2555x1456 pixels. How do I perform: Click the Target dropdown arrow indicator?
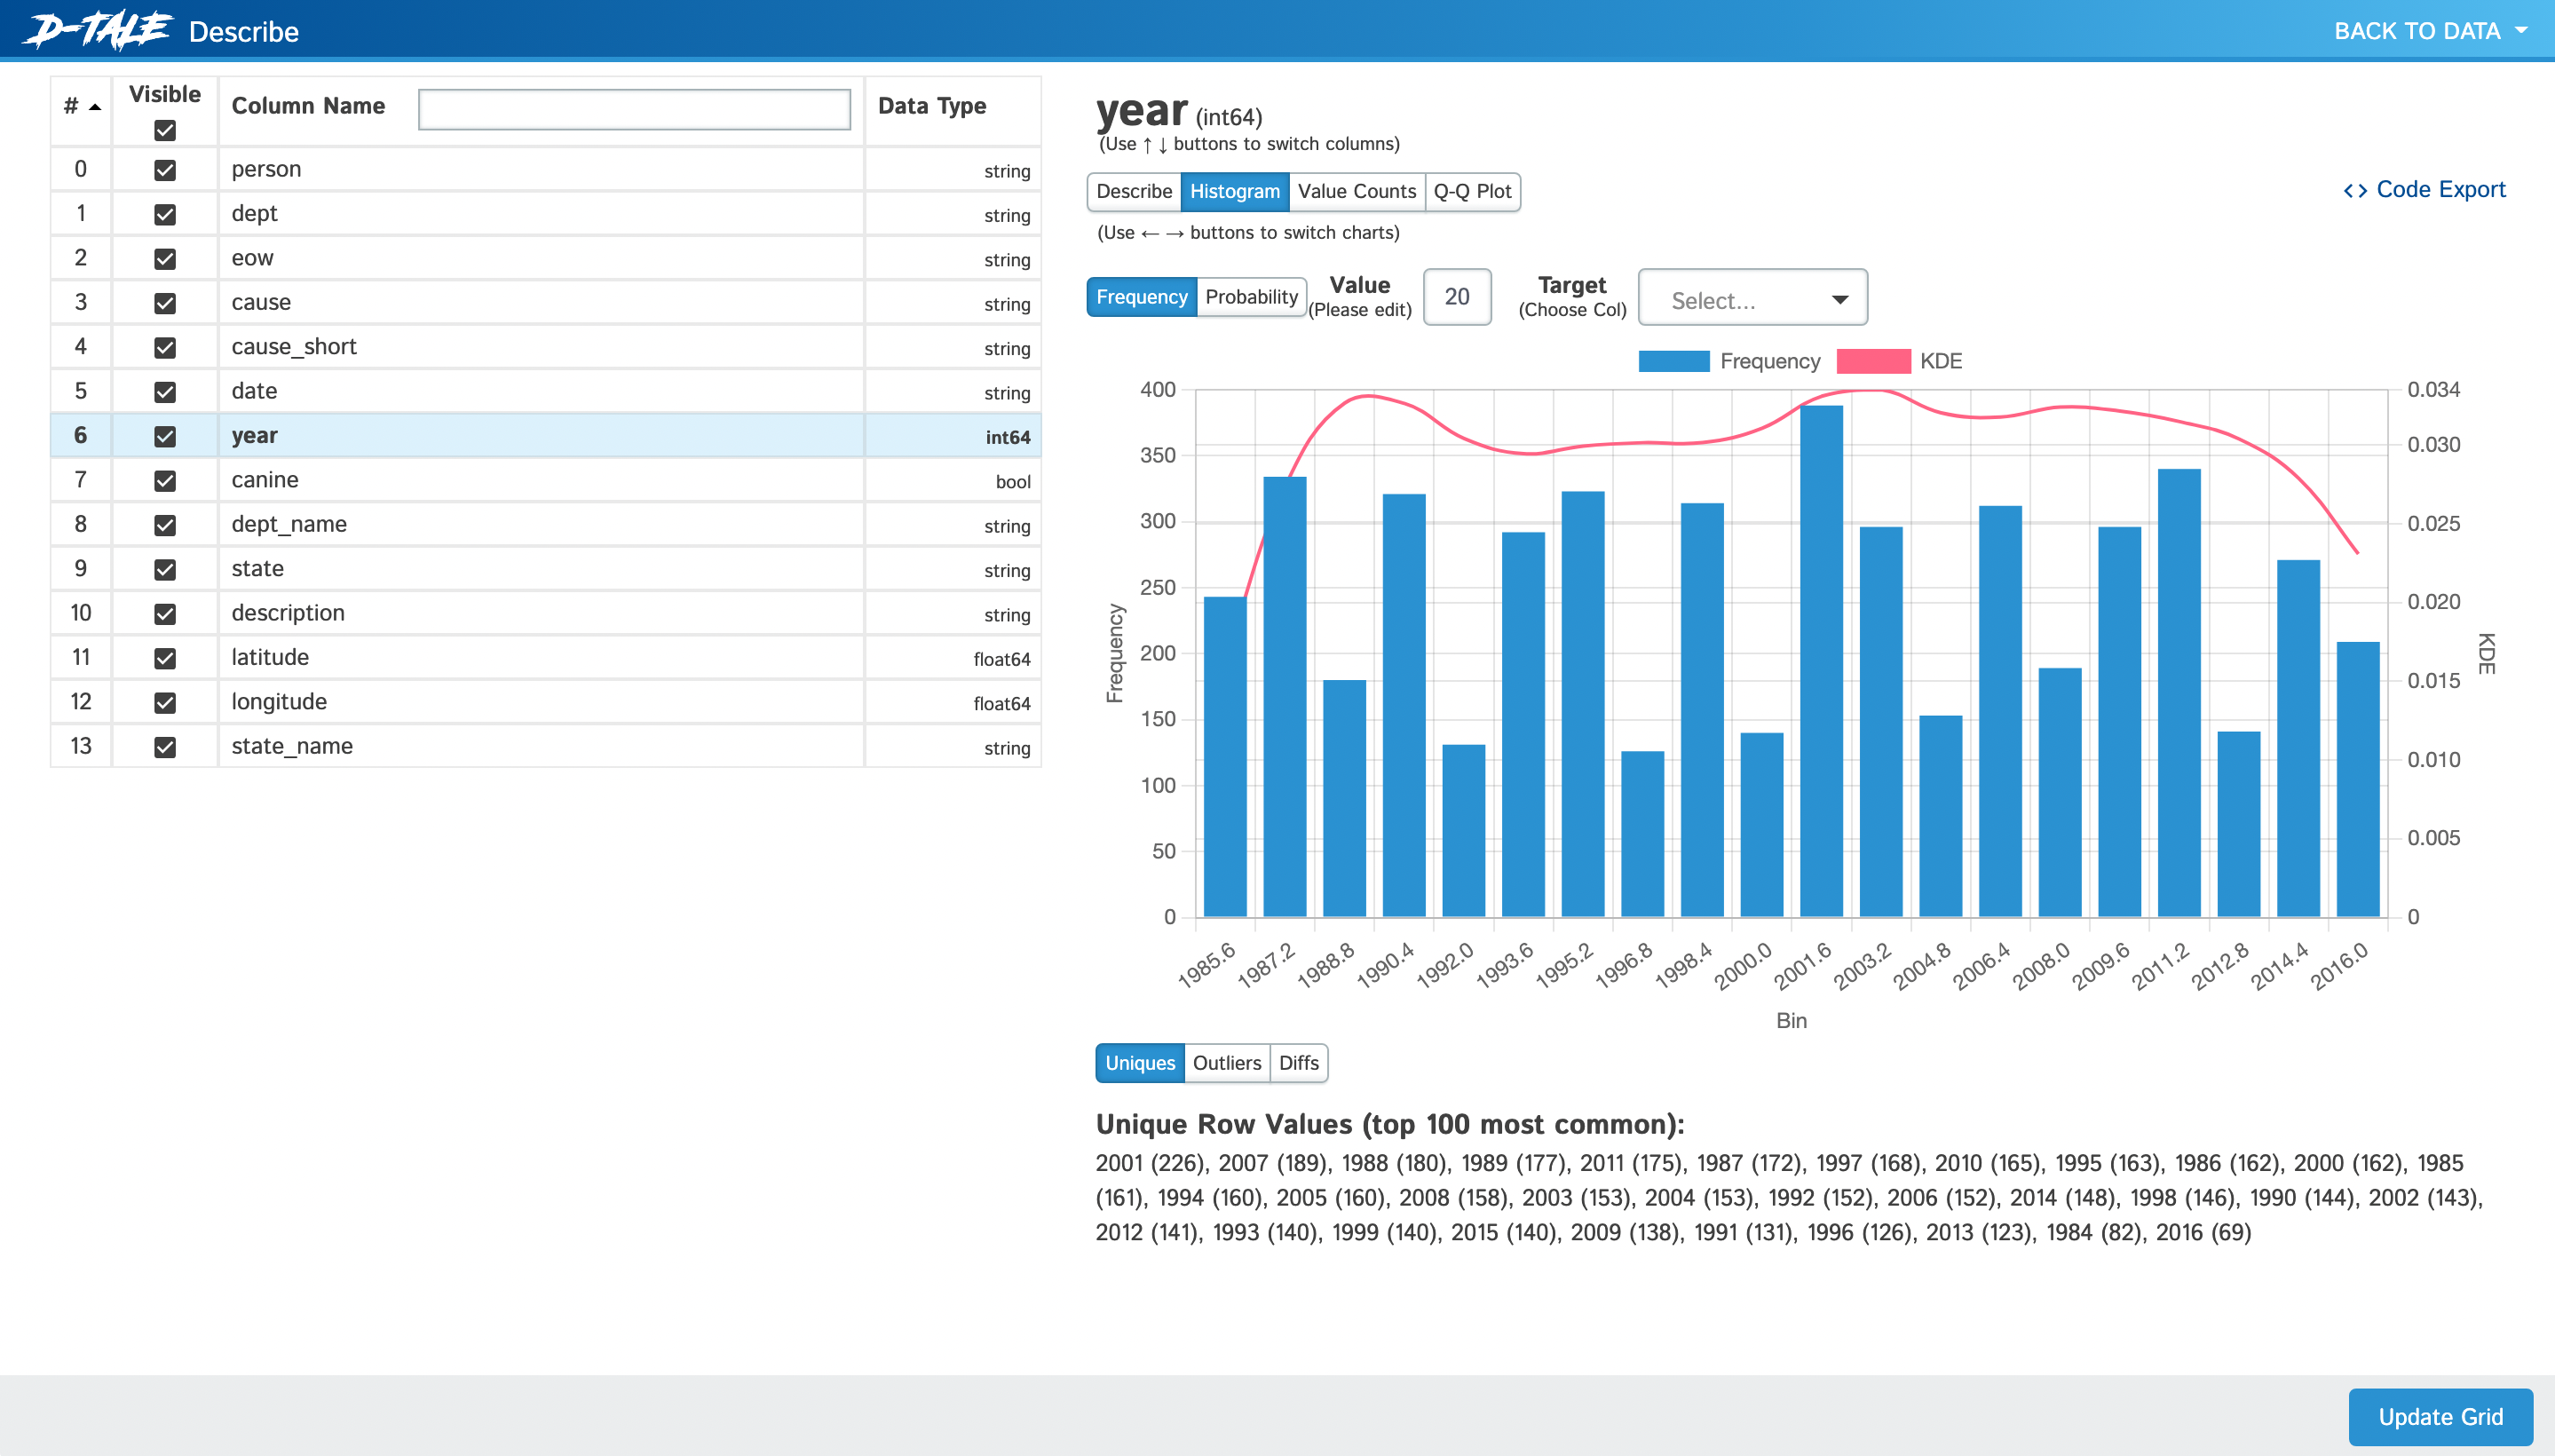(x=1839, y=299)
